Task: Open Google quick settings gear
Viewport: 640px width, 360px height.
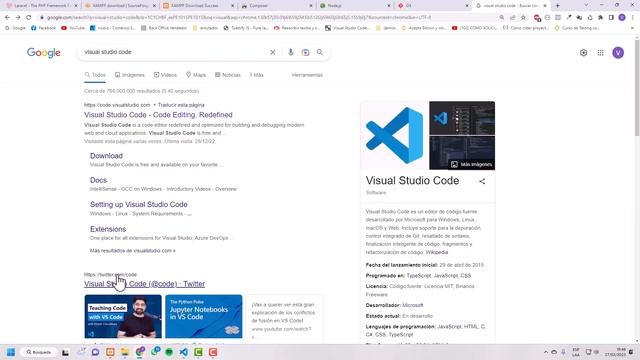Action: pos(584,53)
